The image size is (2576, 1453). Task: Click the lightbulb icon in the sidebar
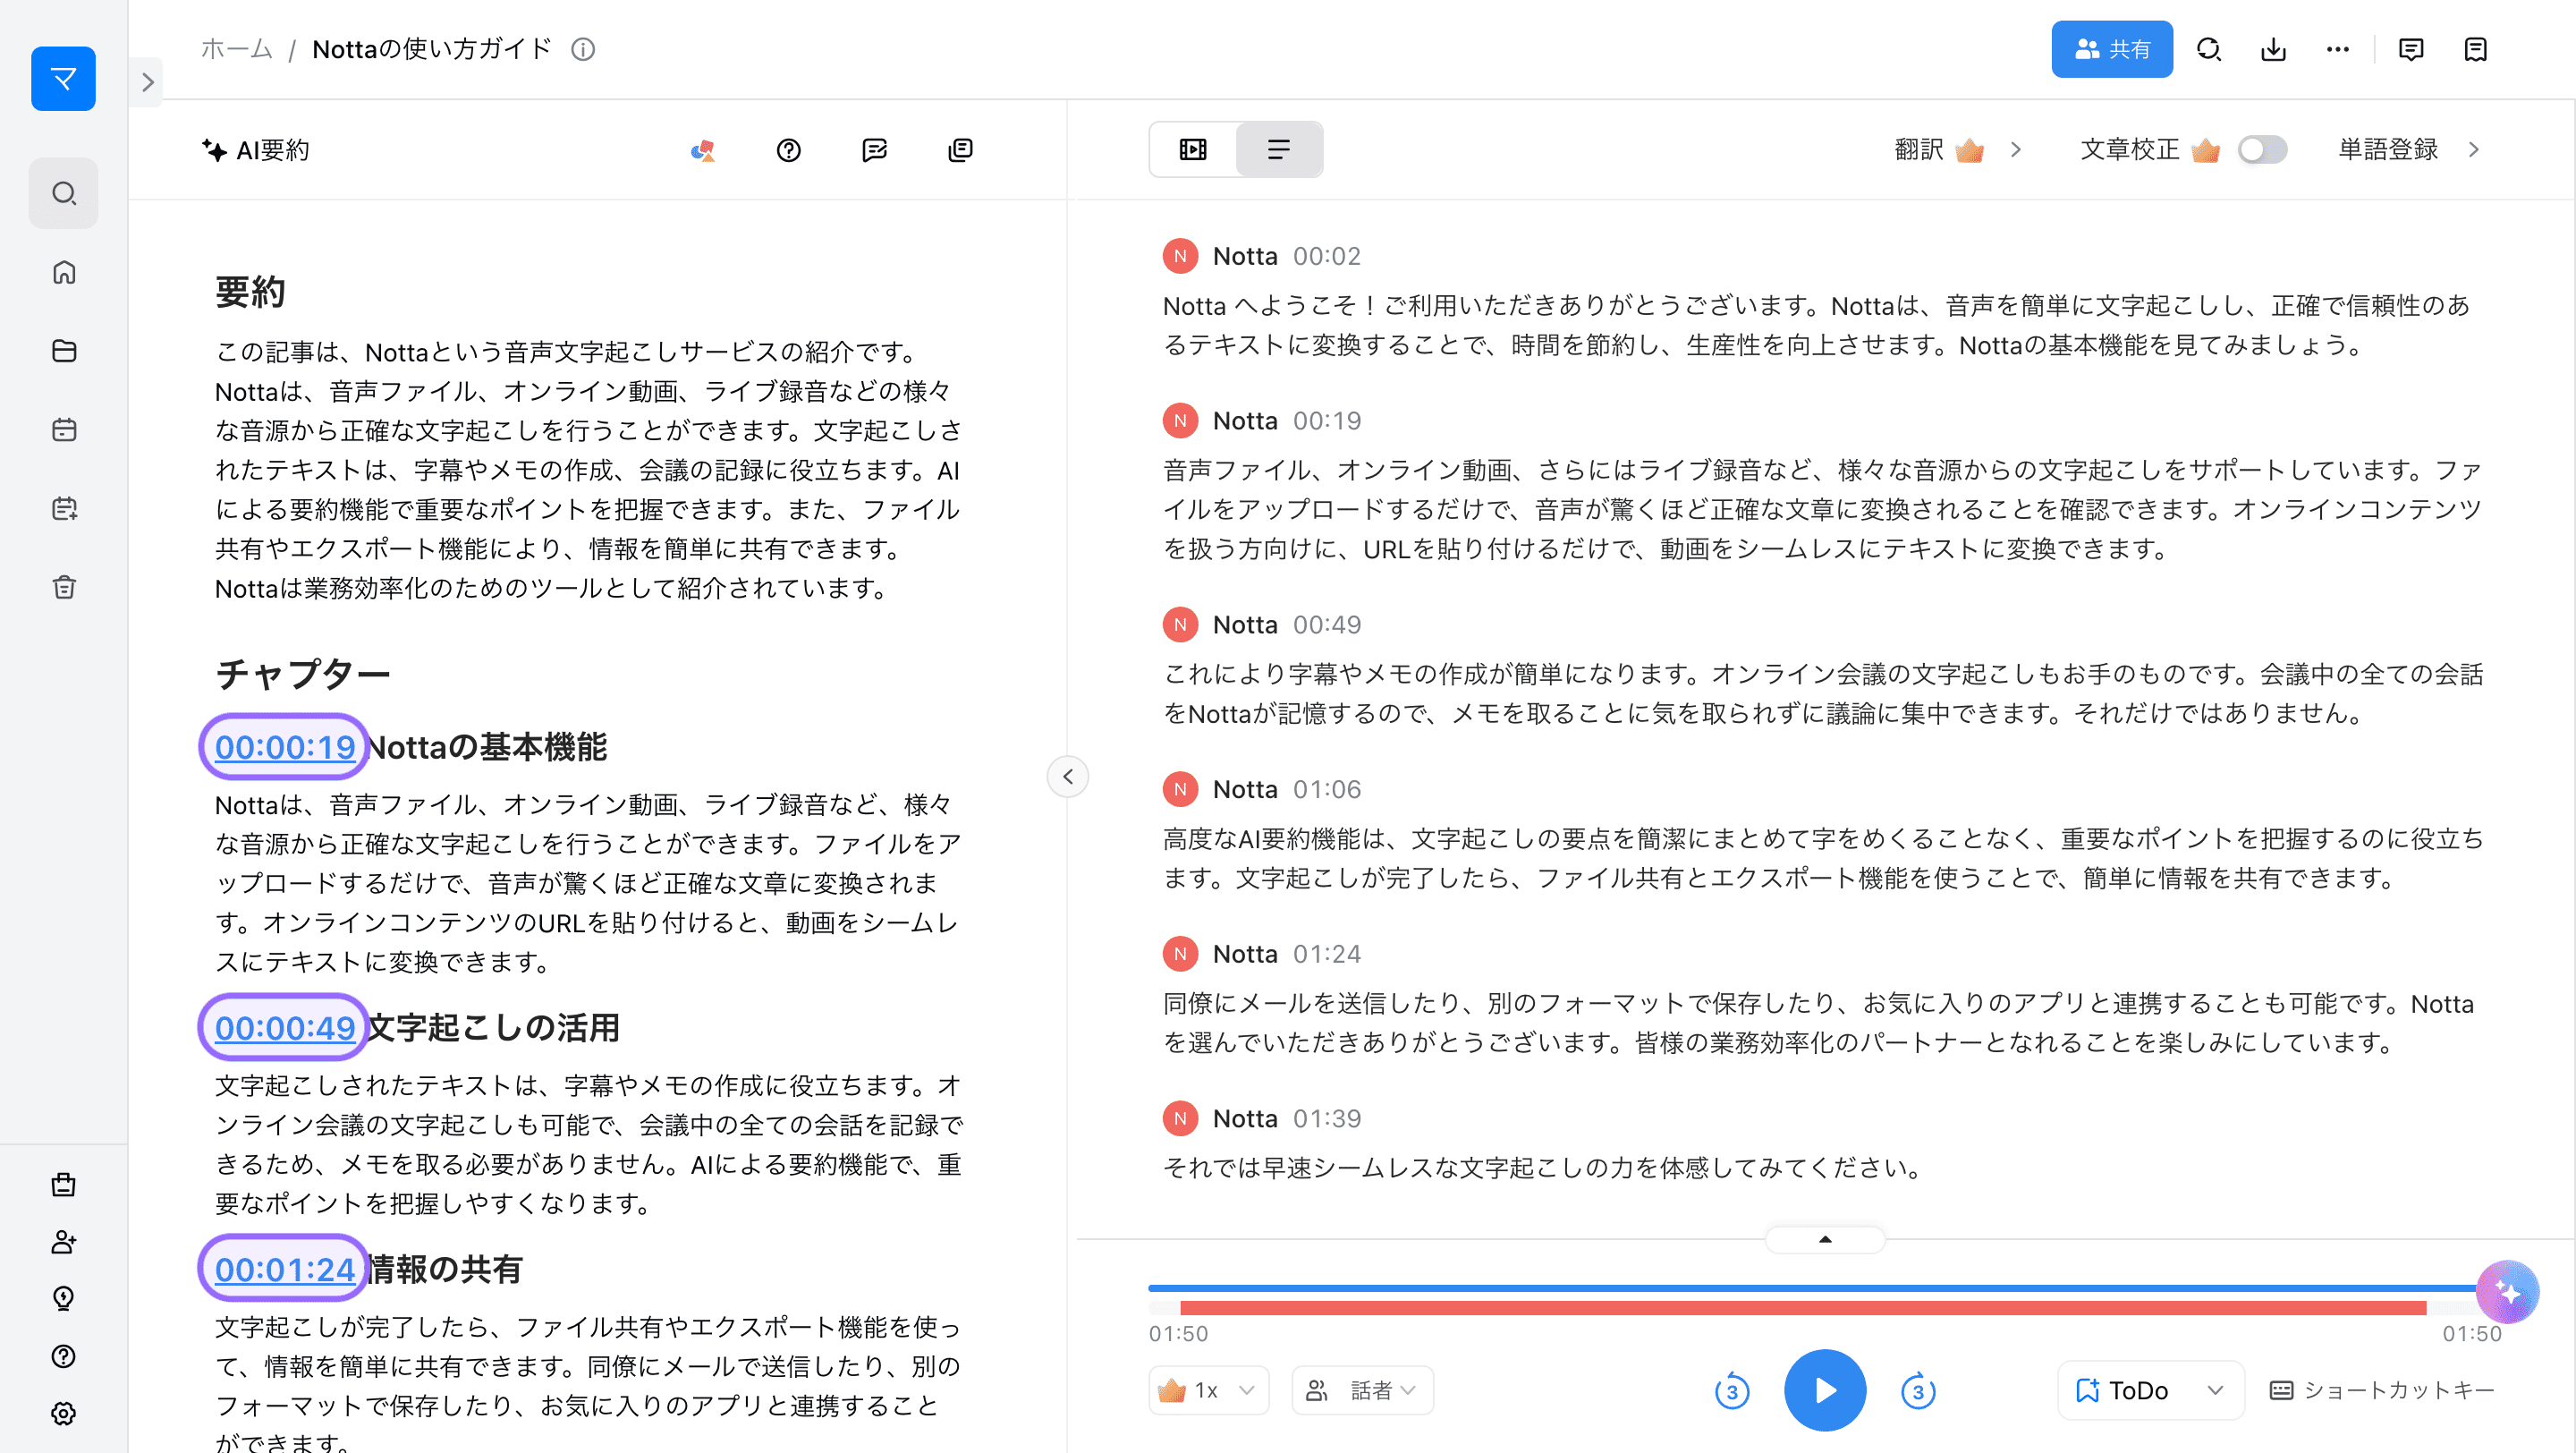click(64, 1298)
